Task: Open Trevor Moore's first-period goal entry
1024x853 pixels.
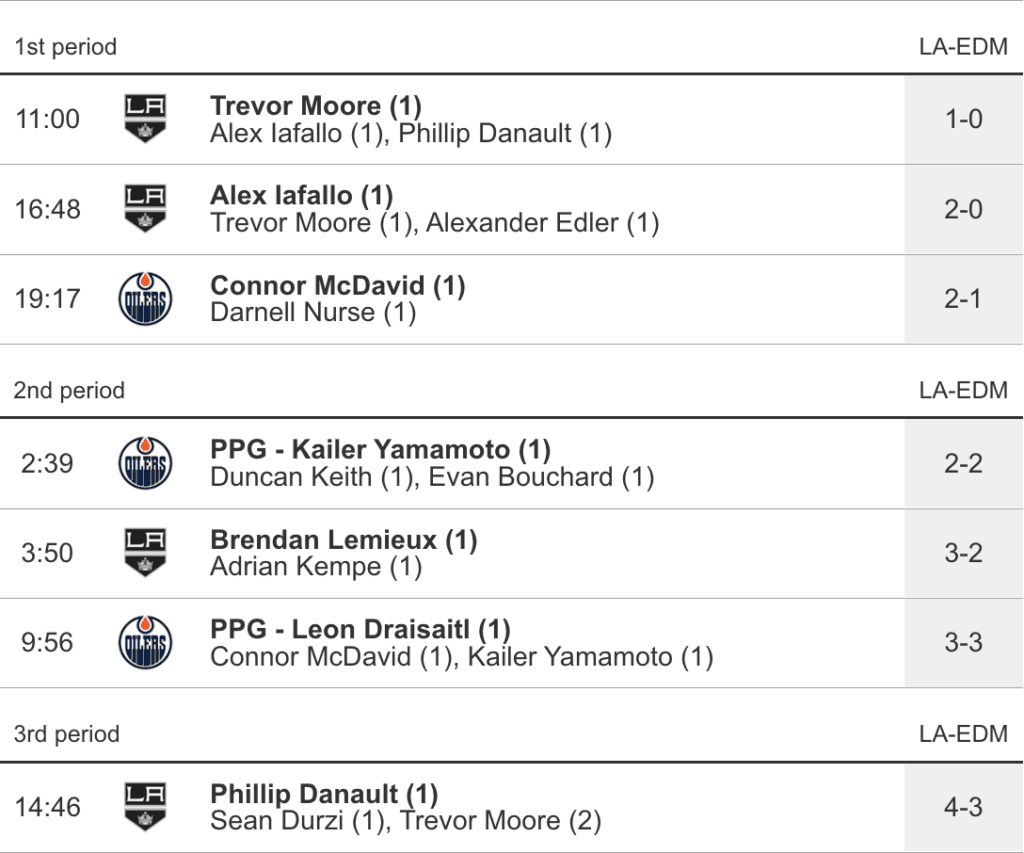Action: pyautogui.click(x=316, y=106)
